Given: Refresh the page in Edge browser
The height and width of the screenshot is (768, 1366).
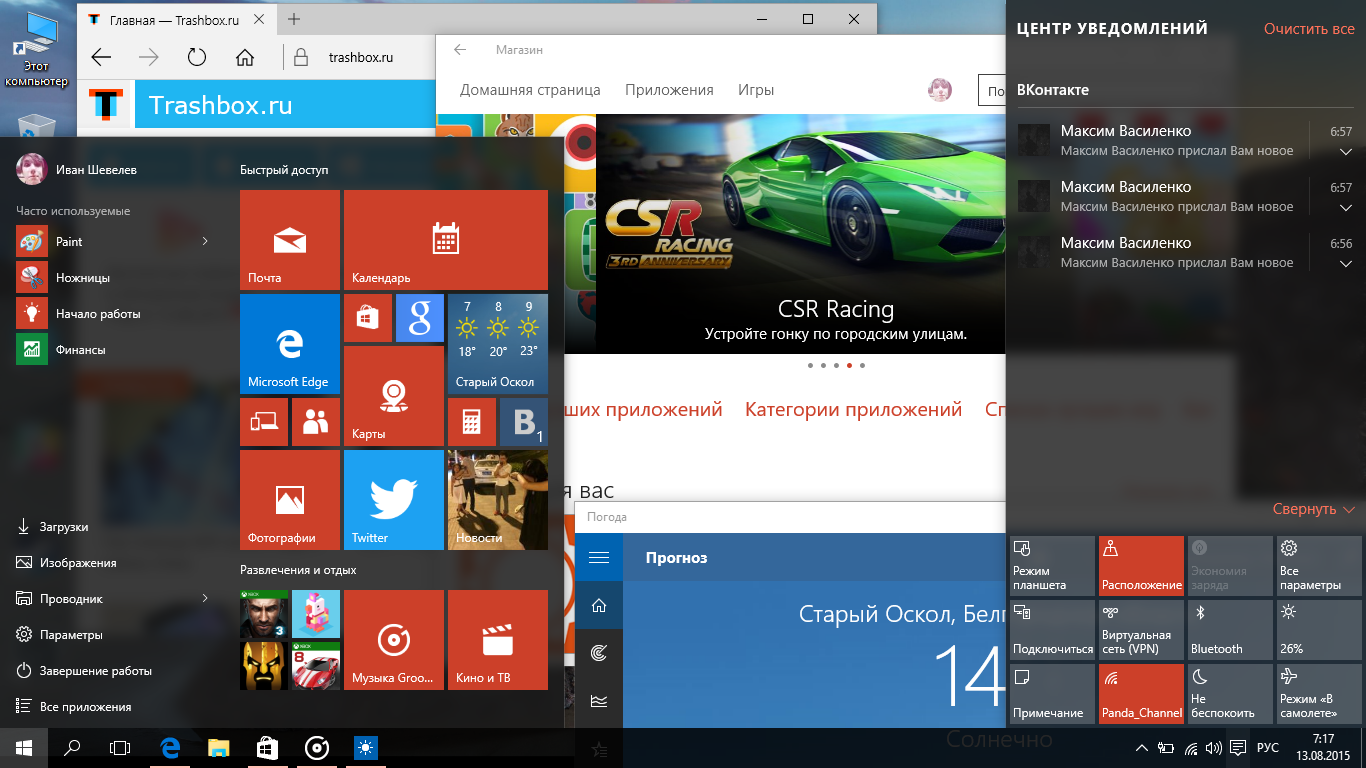Looking at the screenshot, I should pos(197,57).
